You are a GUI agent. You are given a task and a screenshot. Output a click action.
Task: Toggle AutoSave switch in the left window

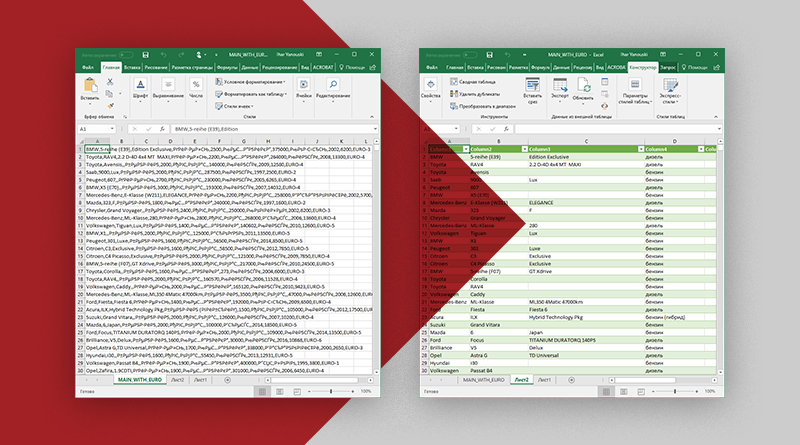tap(126, 55)
